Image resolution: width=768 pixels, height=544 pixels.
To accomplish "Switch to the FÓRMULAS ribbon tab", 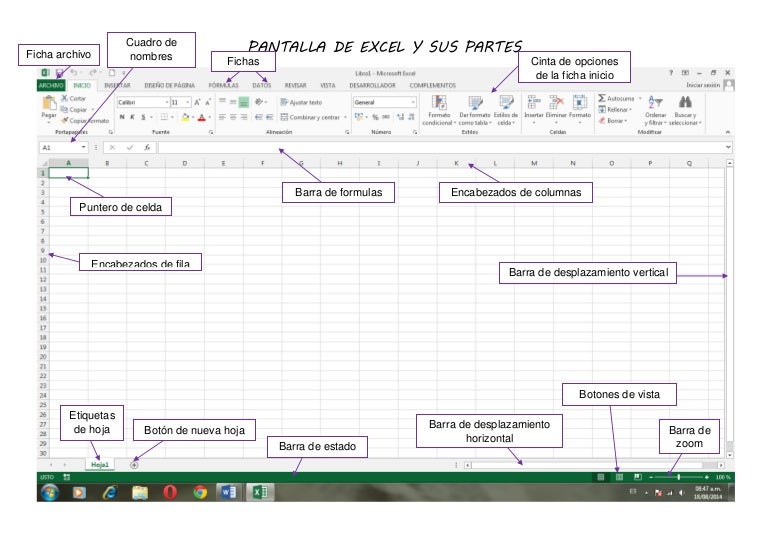I will point(223,86).
